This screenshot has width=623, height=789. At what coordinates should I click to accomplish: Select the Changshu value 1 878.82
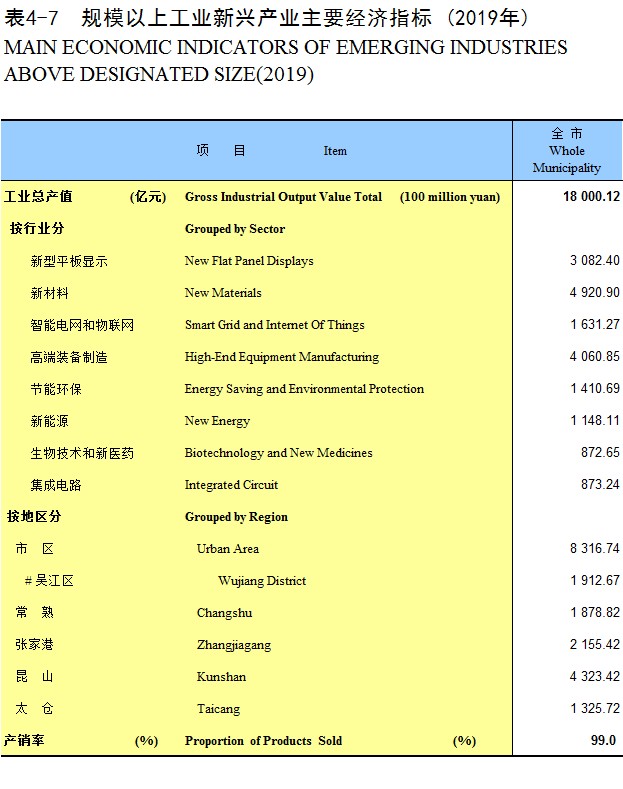click(595, 612)
